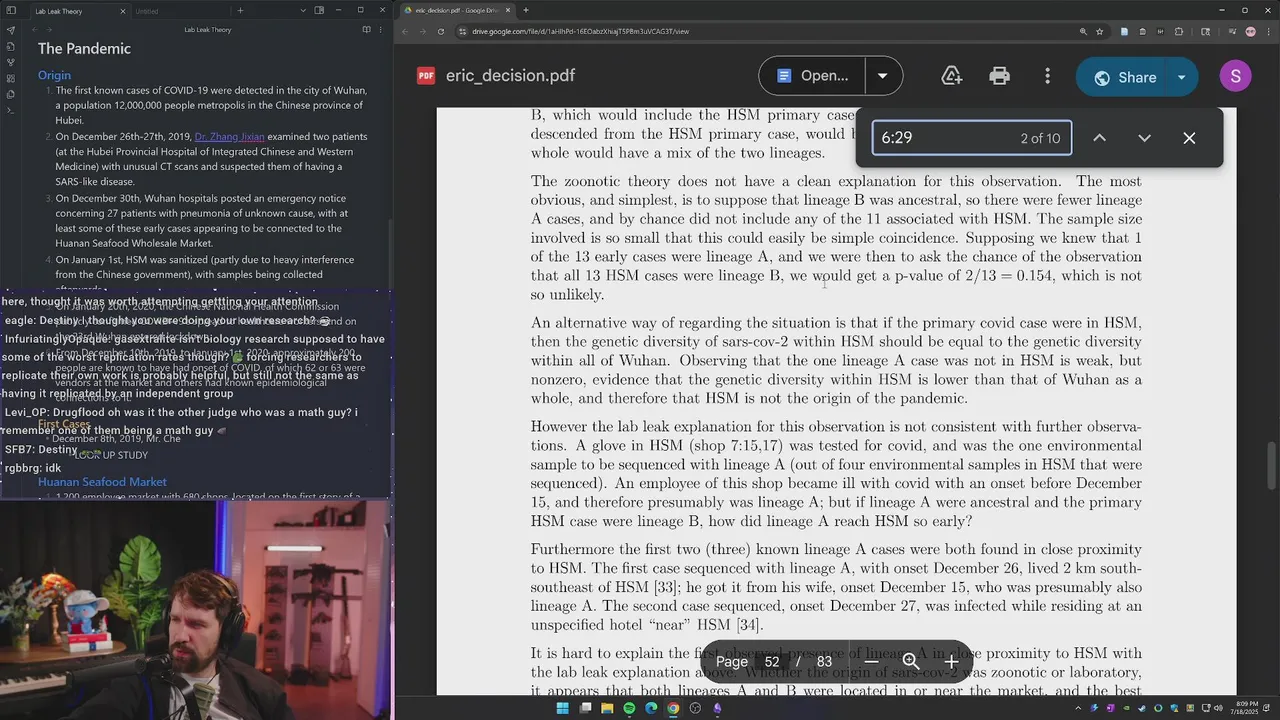The height and width of the screenshot is (720, 1280).
Task: Open the PDF with Google Docs button
Action: click(811, 76)
